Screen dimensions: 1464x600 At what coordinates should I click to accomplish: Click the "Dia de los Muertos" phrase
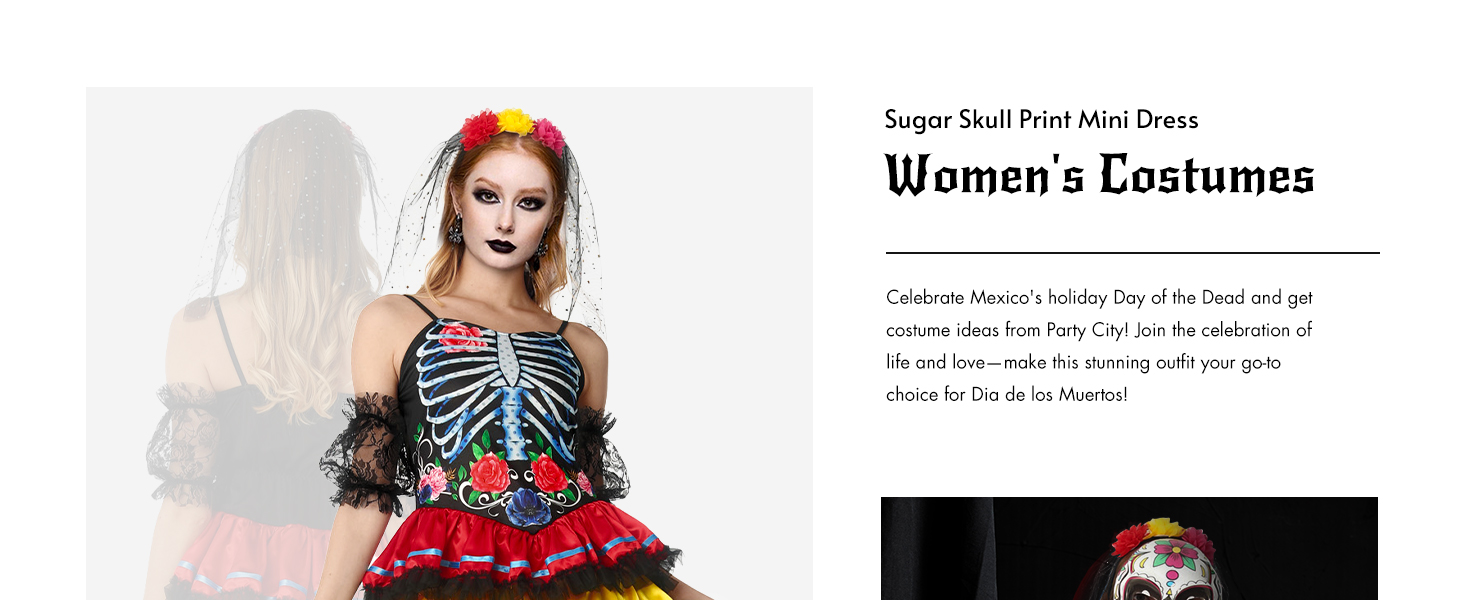1048,394
